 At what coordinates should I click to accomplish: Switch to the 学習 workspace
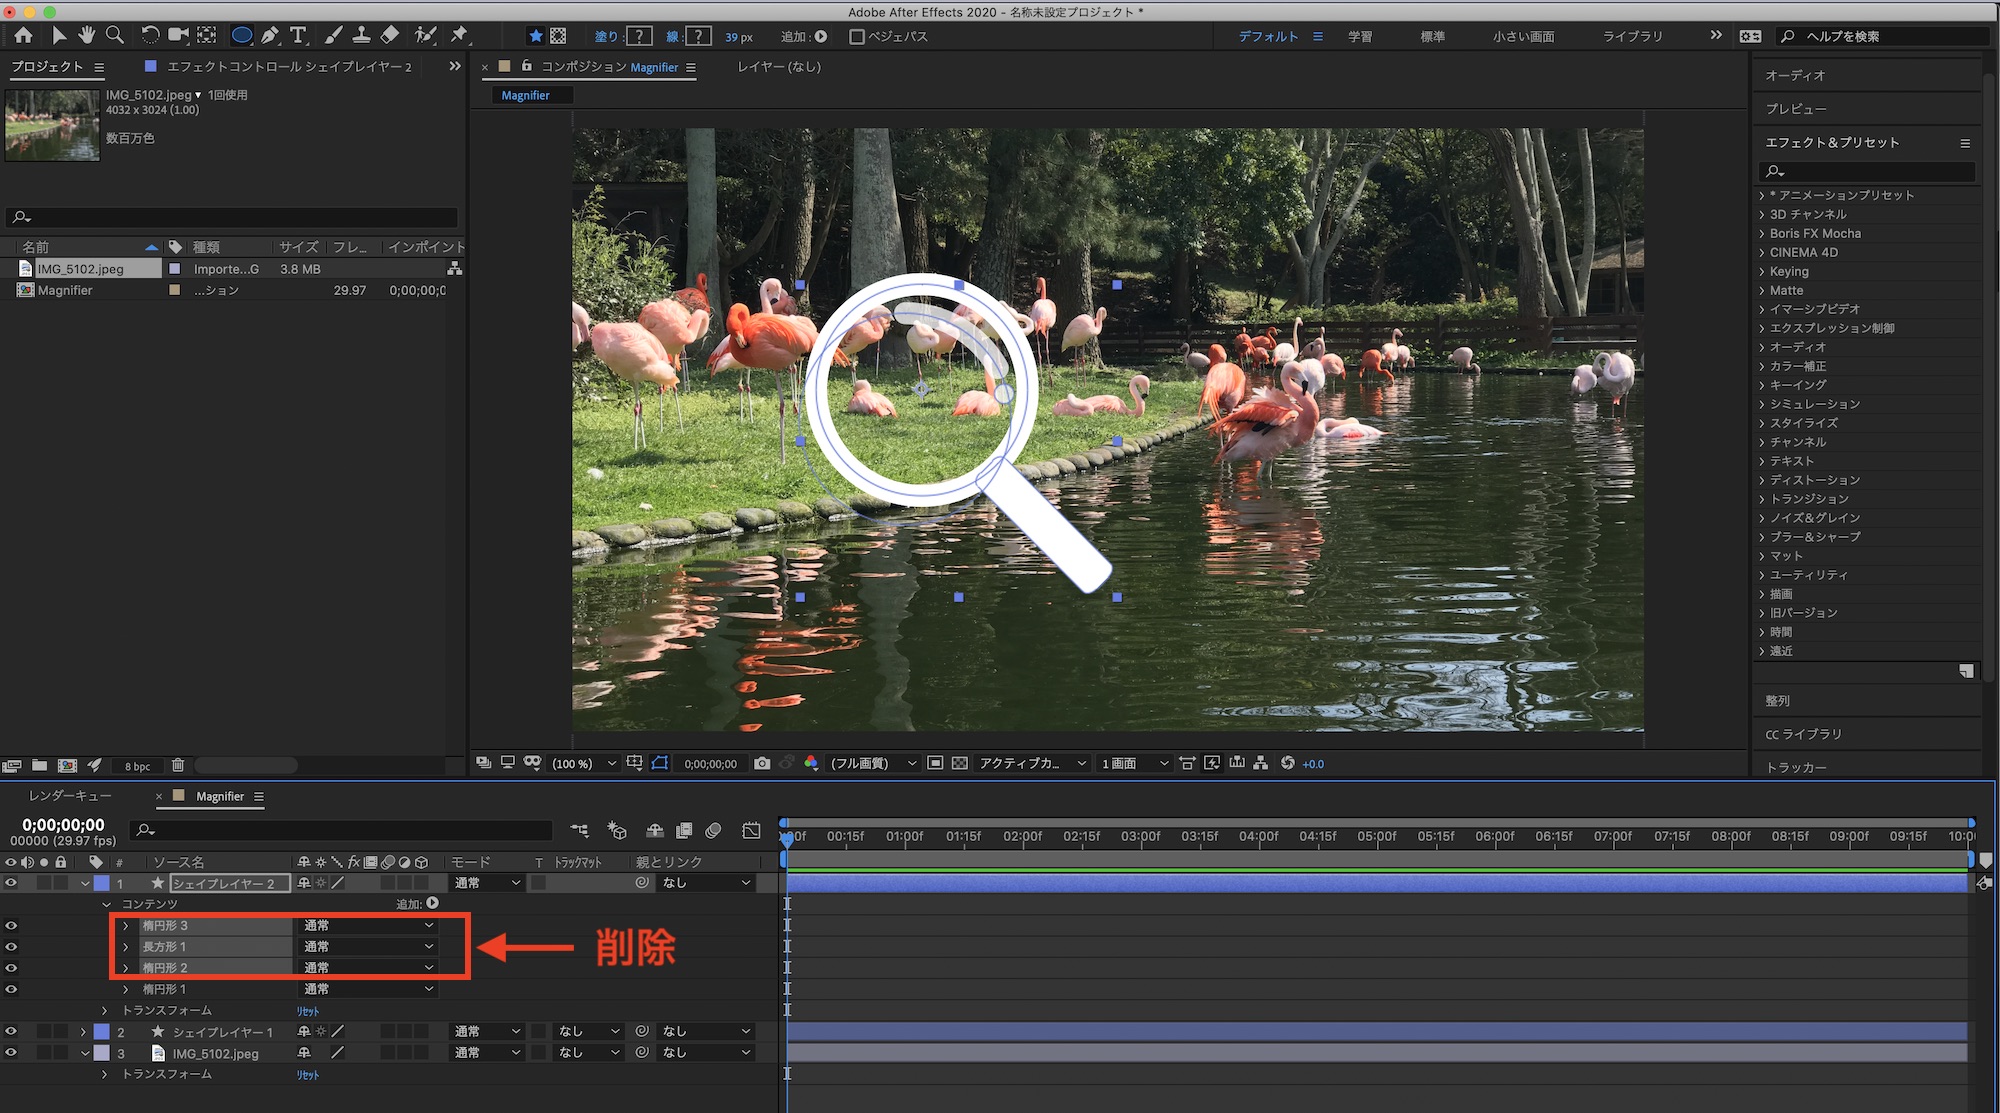point(1359,36)
